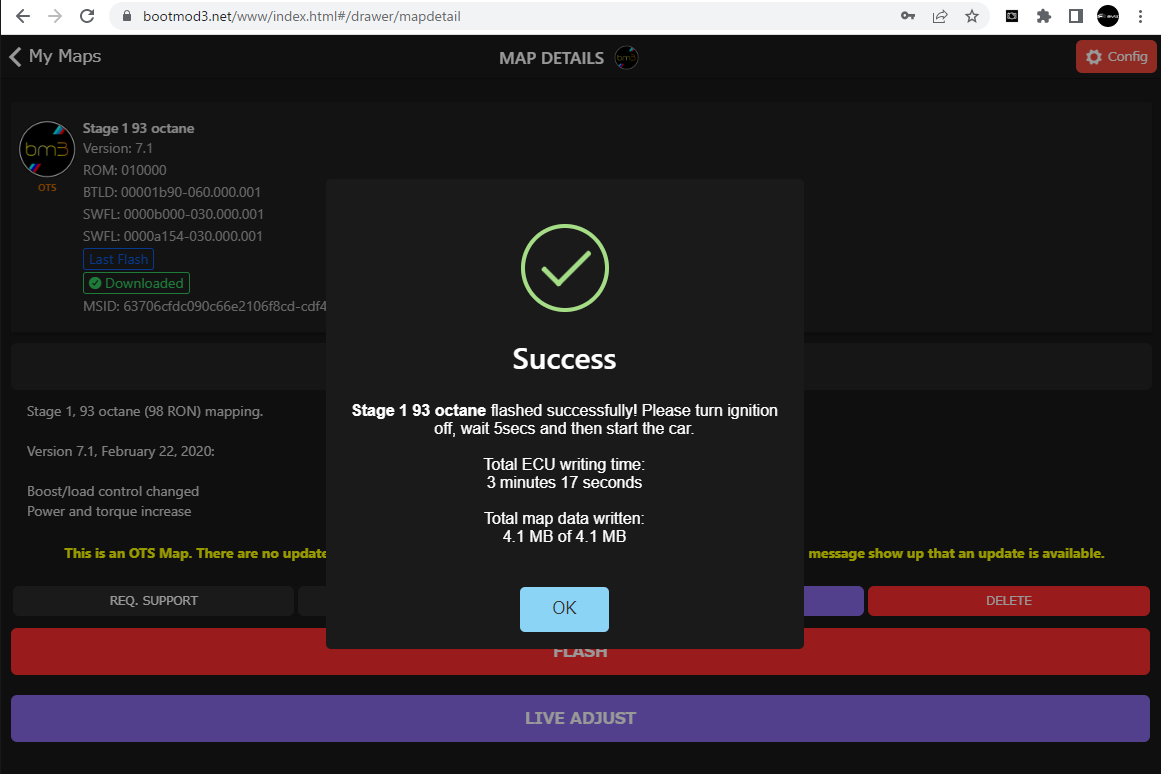Open Chrome three-dot menu
Screen dimensions: 1161x774
1140,16
